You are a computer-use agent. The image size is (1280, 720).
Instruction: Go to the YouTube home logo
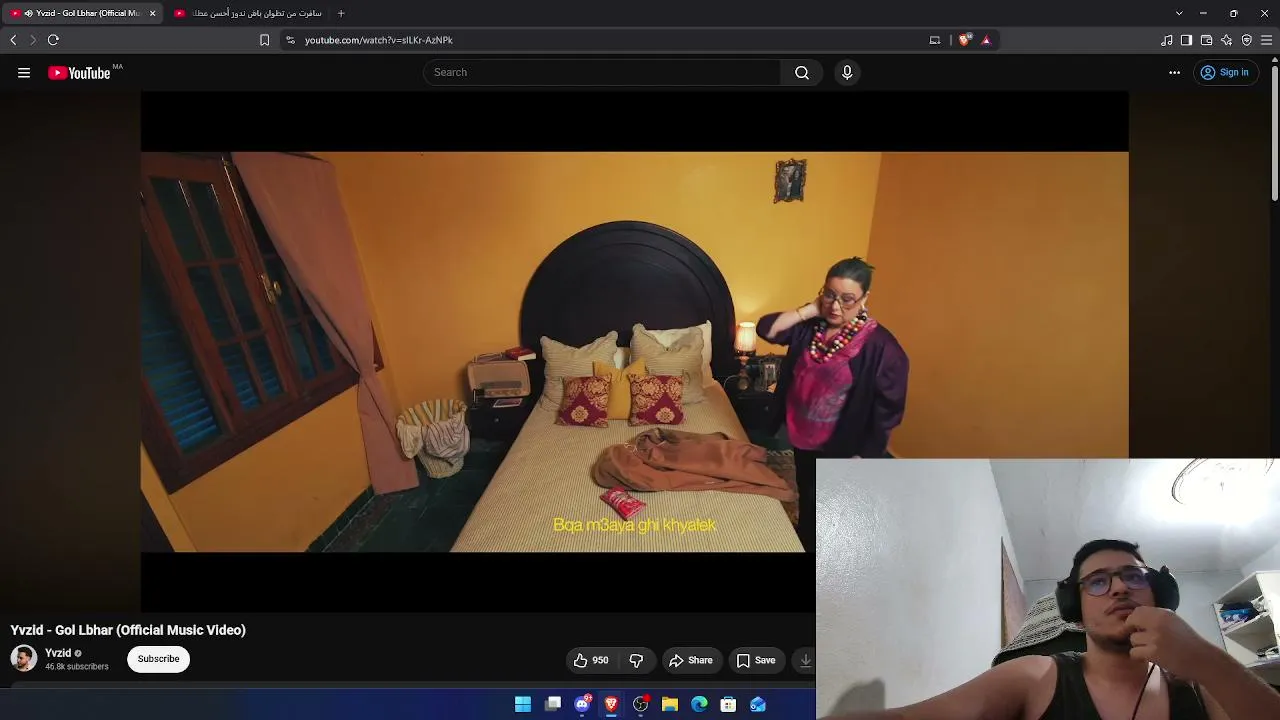tap(79, 72)
